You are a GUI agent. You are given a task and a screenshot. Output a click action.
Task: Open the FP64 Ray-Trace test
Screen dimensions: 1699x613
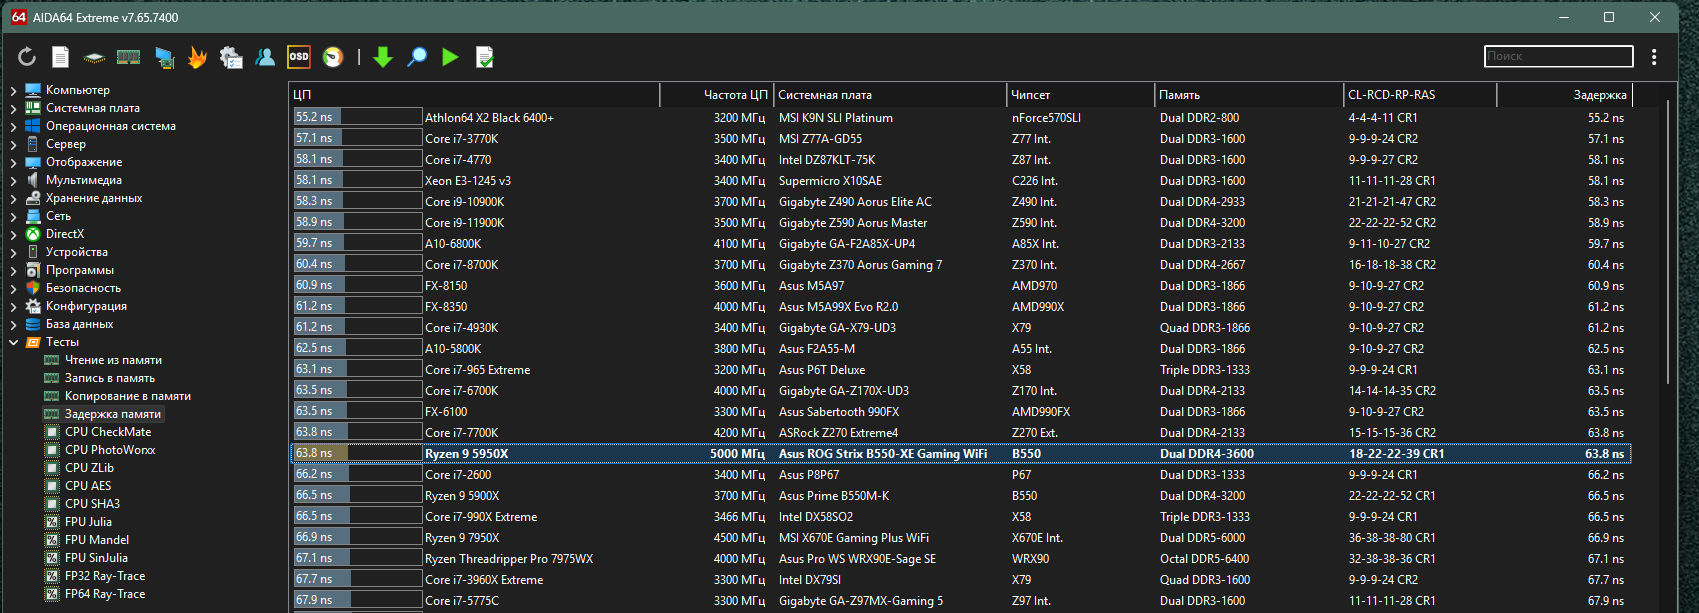[x=105, y=594]
